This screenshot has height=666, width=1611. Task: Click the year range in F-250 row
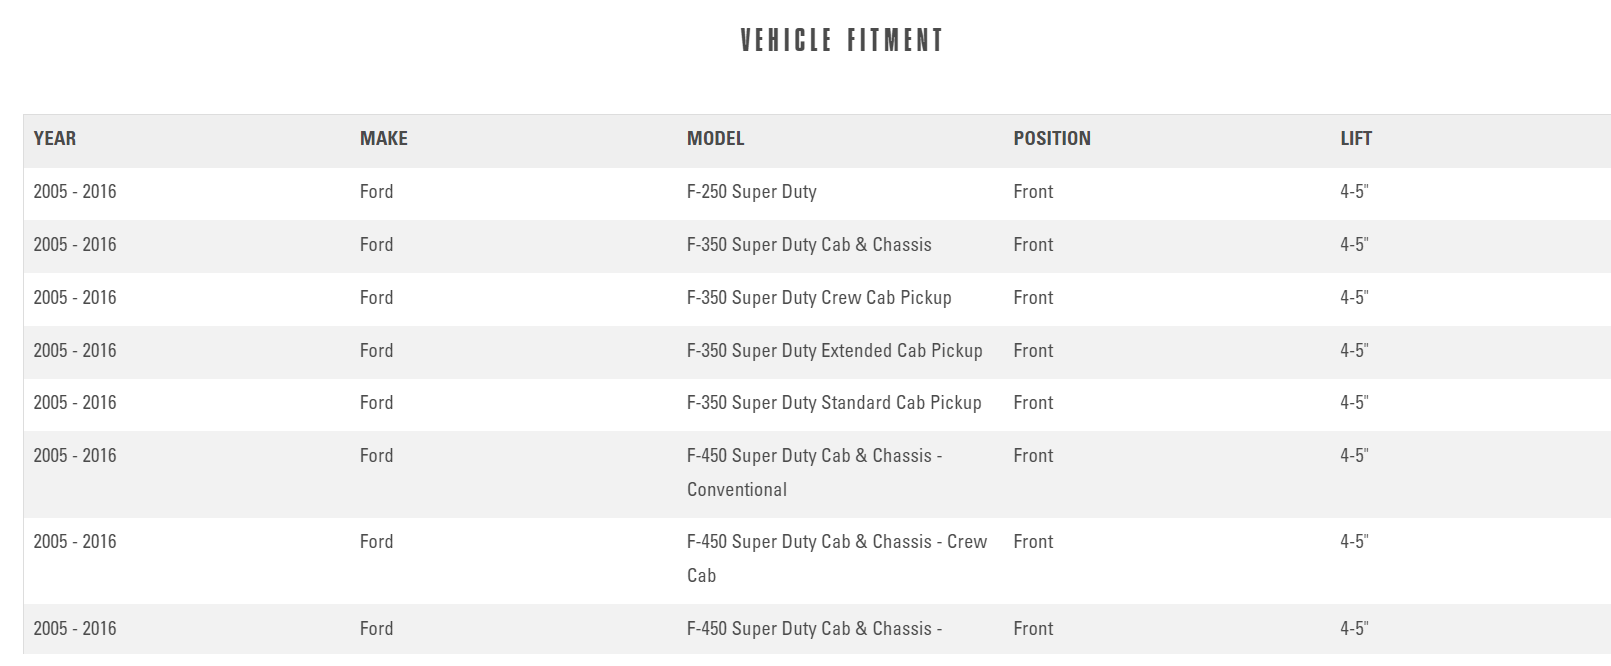click(75, 192)
